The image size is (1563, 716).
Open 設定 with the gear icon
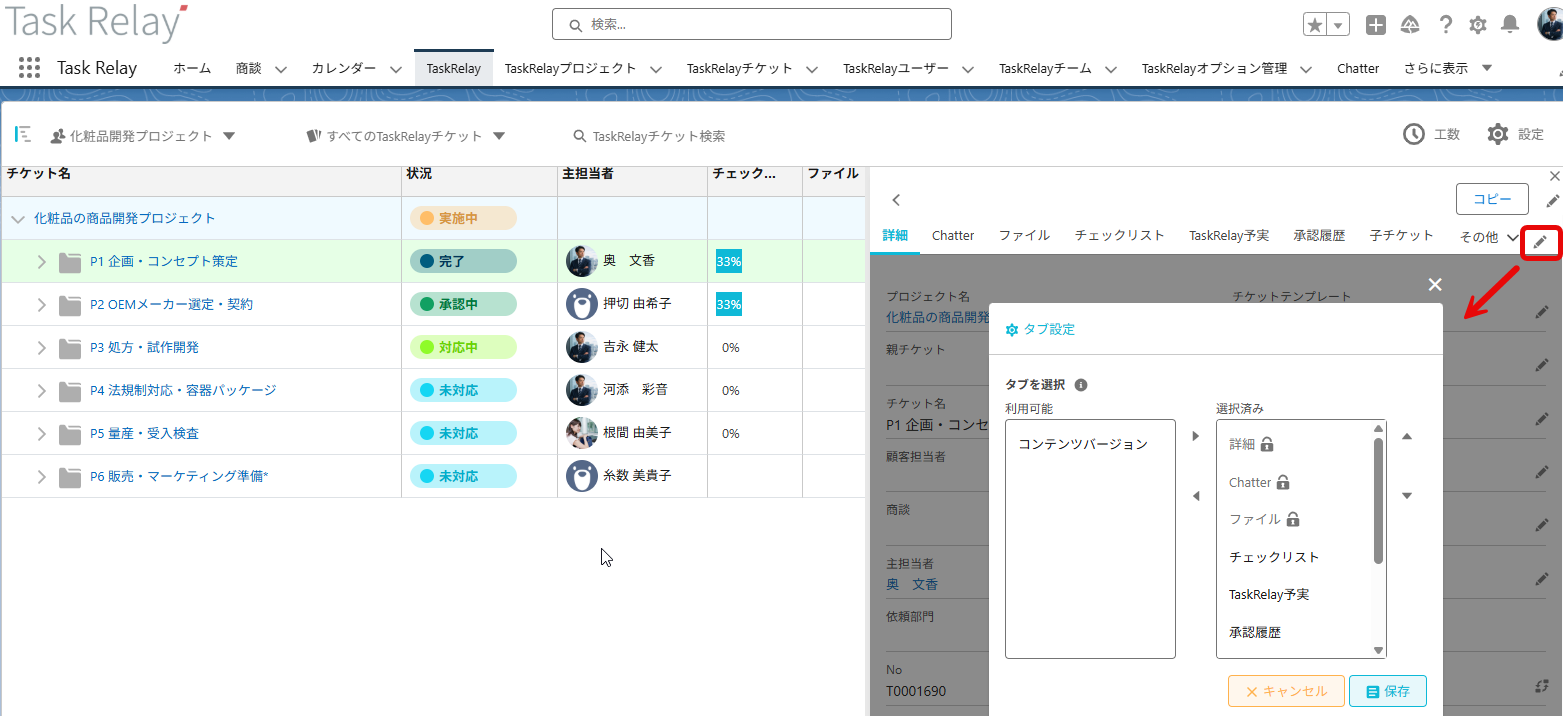pos(1515,134)
